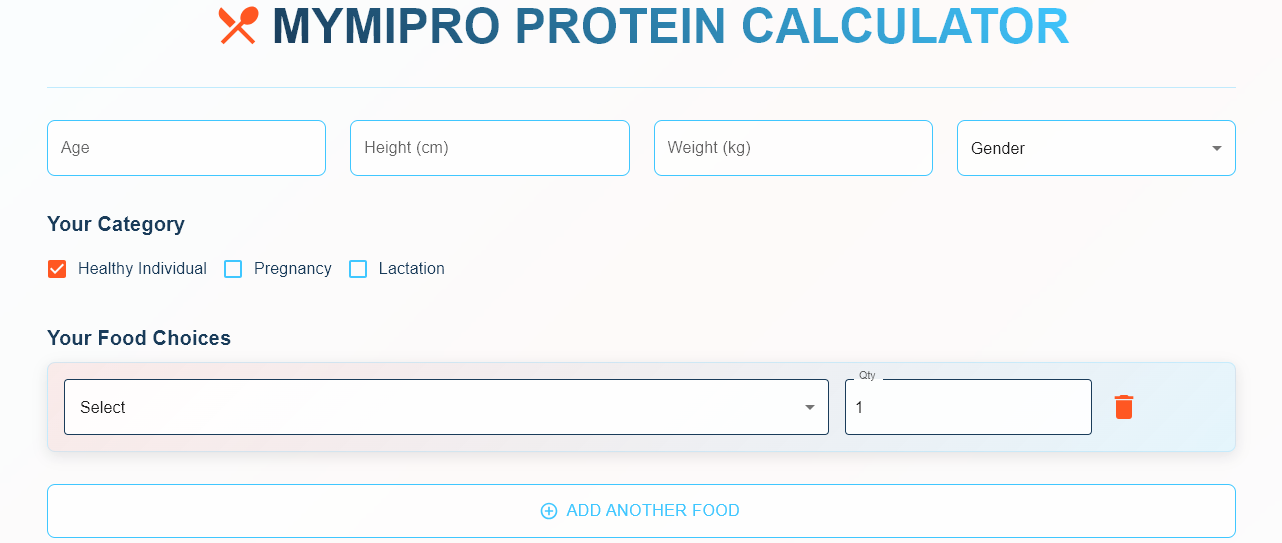Image resolution: width=1282 pixels, height=543 pixels.
Task: Click the 'Healthy Individual' label text
Action: pos(142,269)
